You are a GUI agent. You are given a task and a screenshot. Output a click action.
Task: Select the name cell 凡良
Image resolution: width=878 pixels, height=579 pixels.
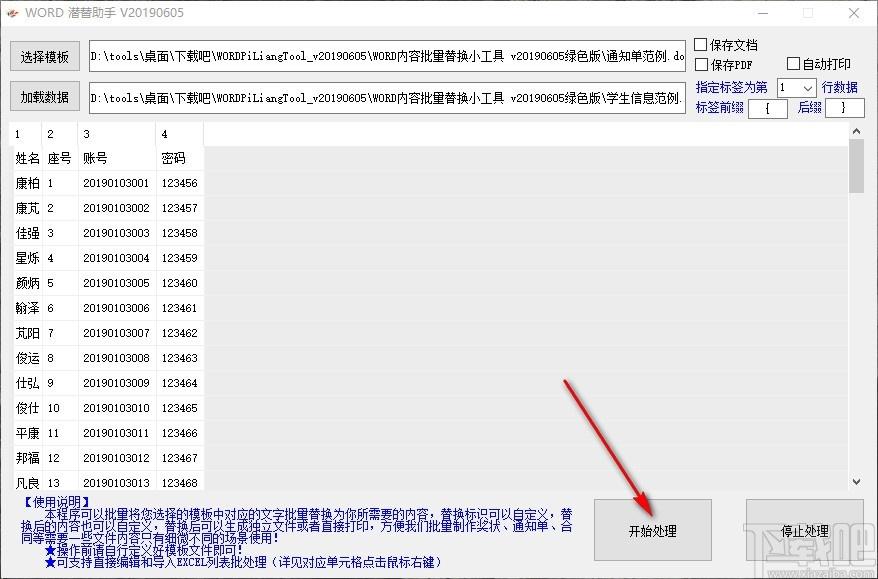(24, 483)
